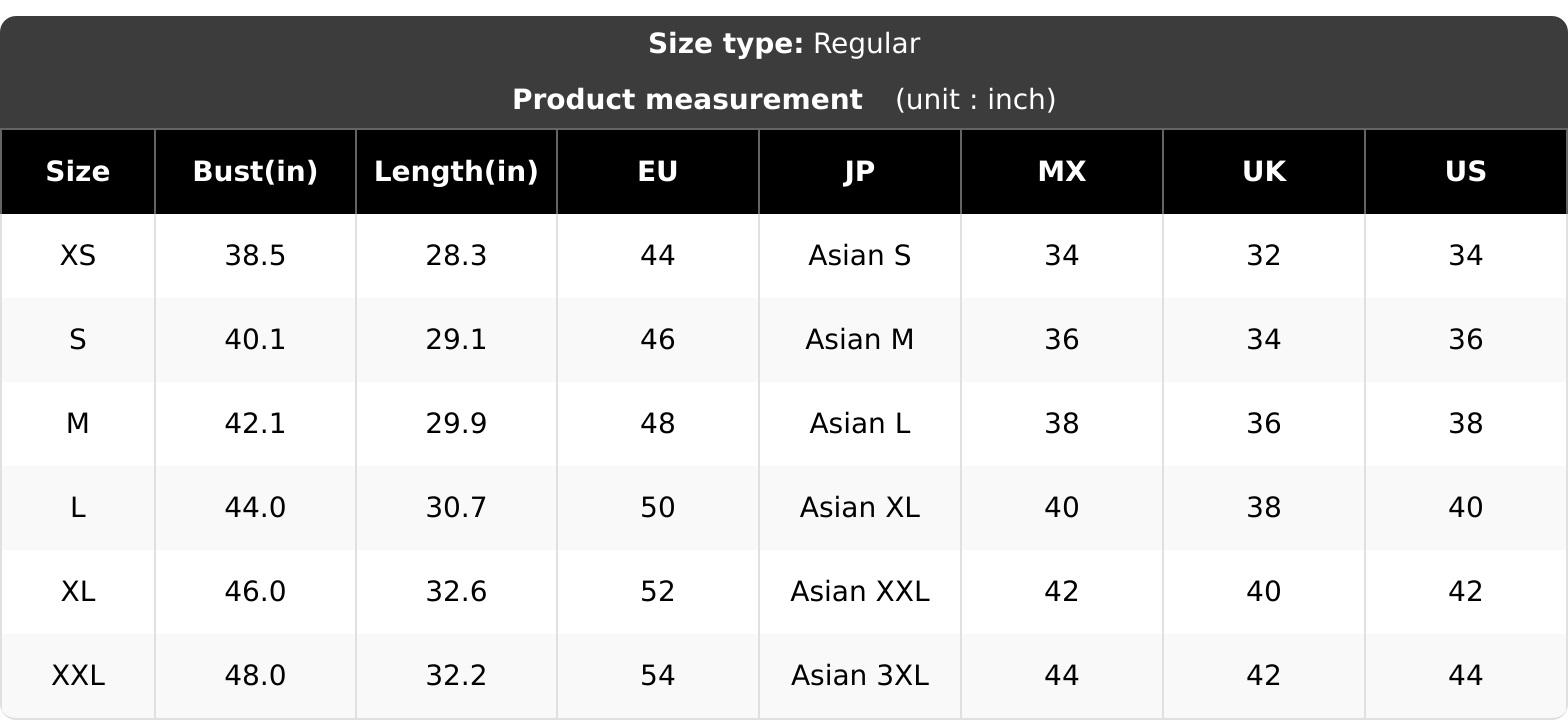1568x720 pixels.
Task: Select the bust value 48.0
Action: click(x=255, y=676)
